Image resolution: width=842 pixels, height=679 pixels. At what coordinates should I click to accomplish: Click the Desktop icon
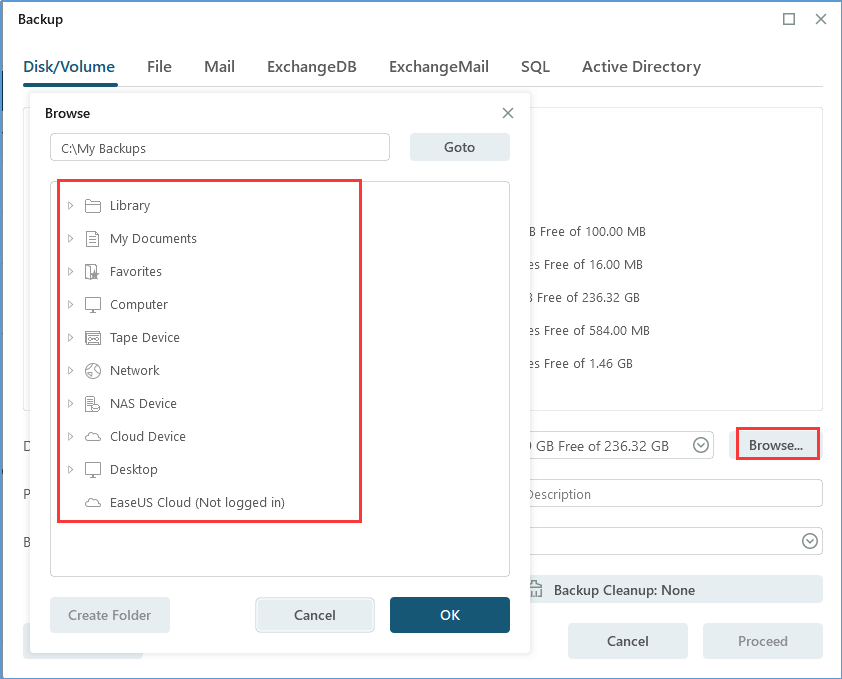[91, 469]
